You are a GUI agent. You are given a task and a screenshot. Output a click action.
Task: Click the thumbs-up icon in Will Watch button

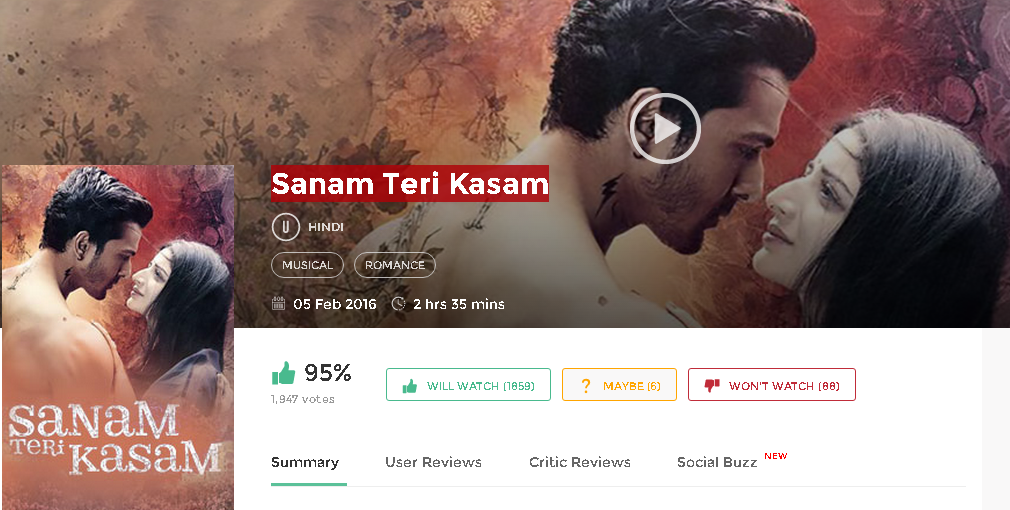[410, 386]
